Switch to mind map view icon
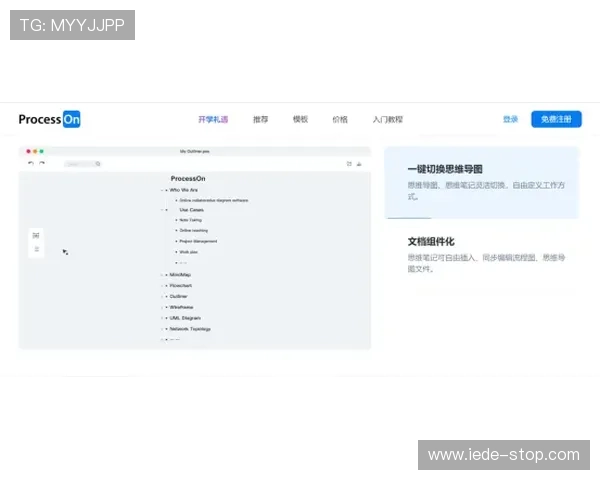The image size is (600, 480). (x=36, y=235)
